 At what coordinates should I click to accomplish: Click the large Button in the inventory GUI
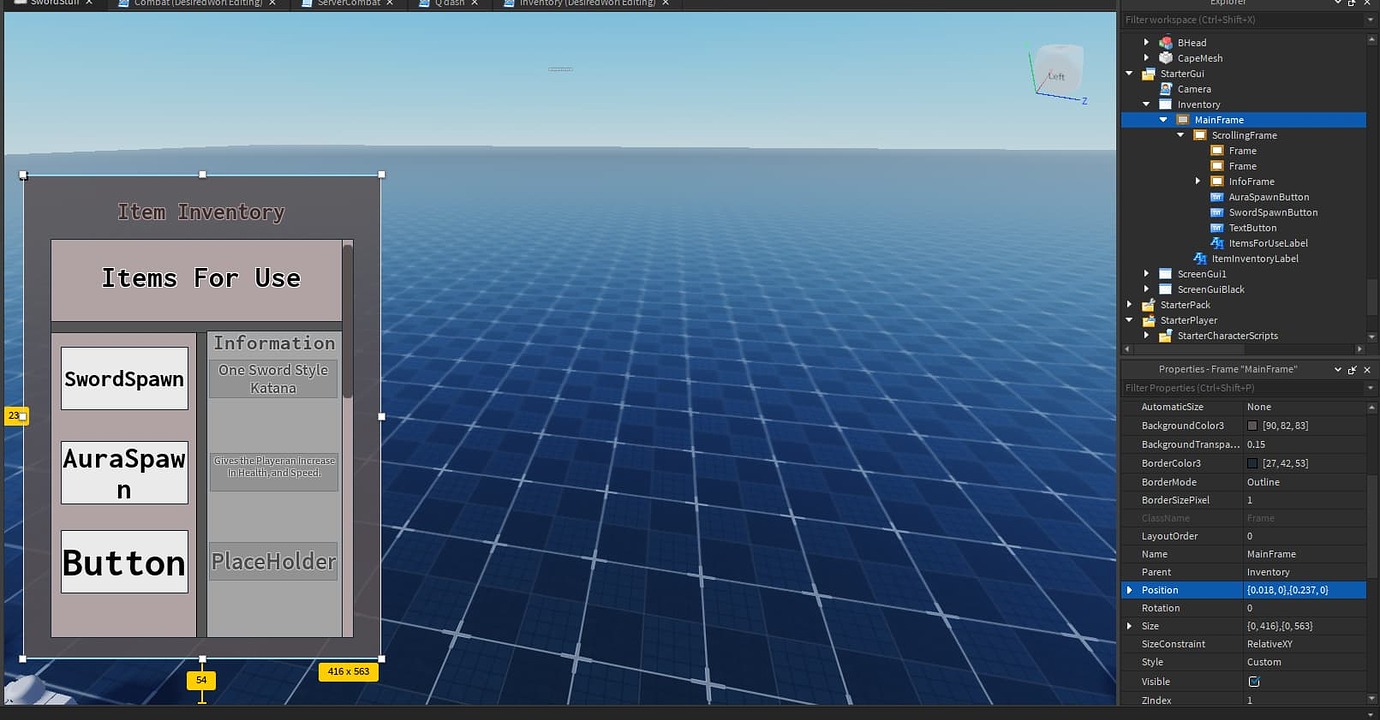124,562
